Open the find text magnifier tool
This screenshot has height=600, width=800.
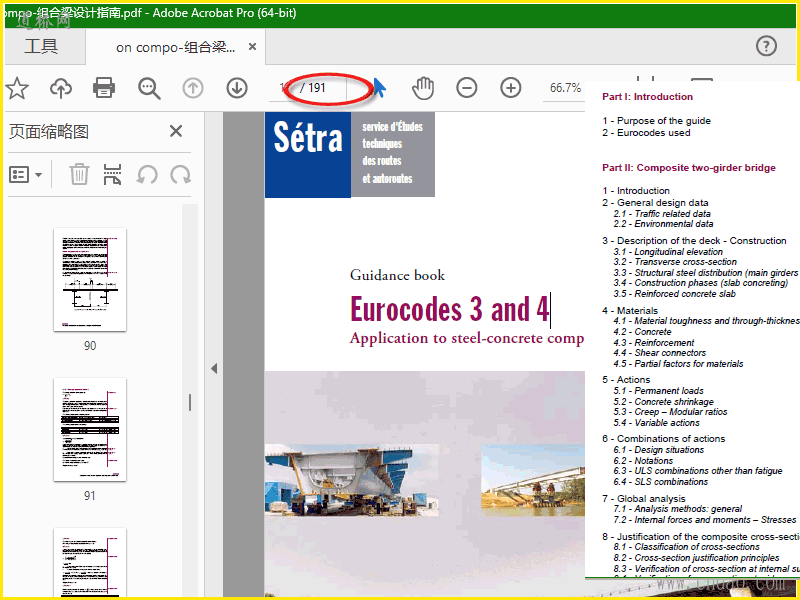click(149, 88)
